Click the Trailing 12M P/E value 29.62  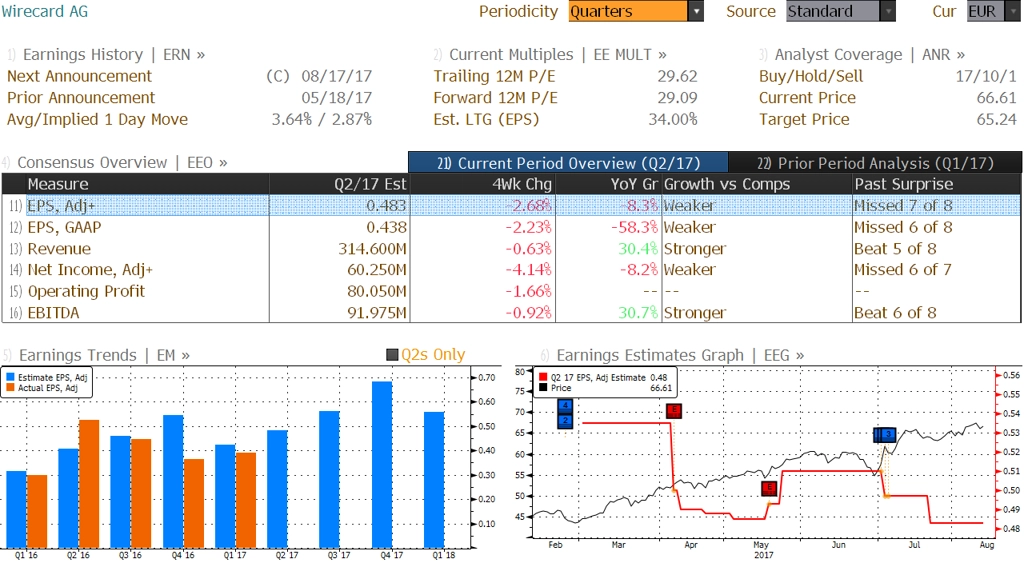tap(677, 76)
